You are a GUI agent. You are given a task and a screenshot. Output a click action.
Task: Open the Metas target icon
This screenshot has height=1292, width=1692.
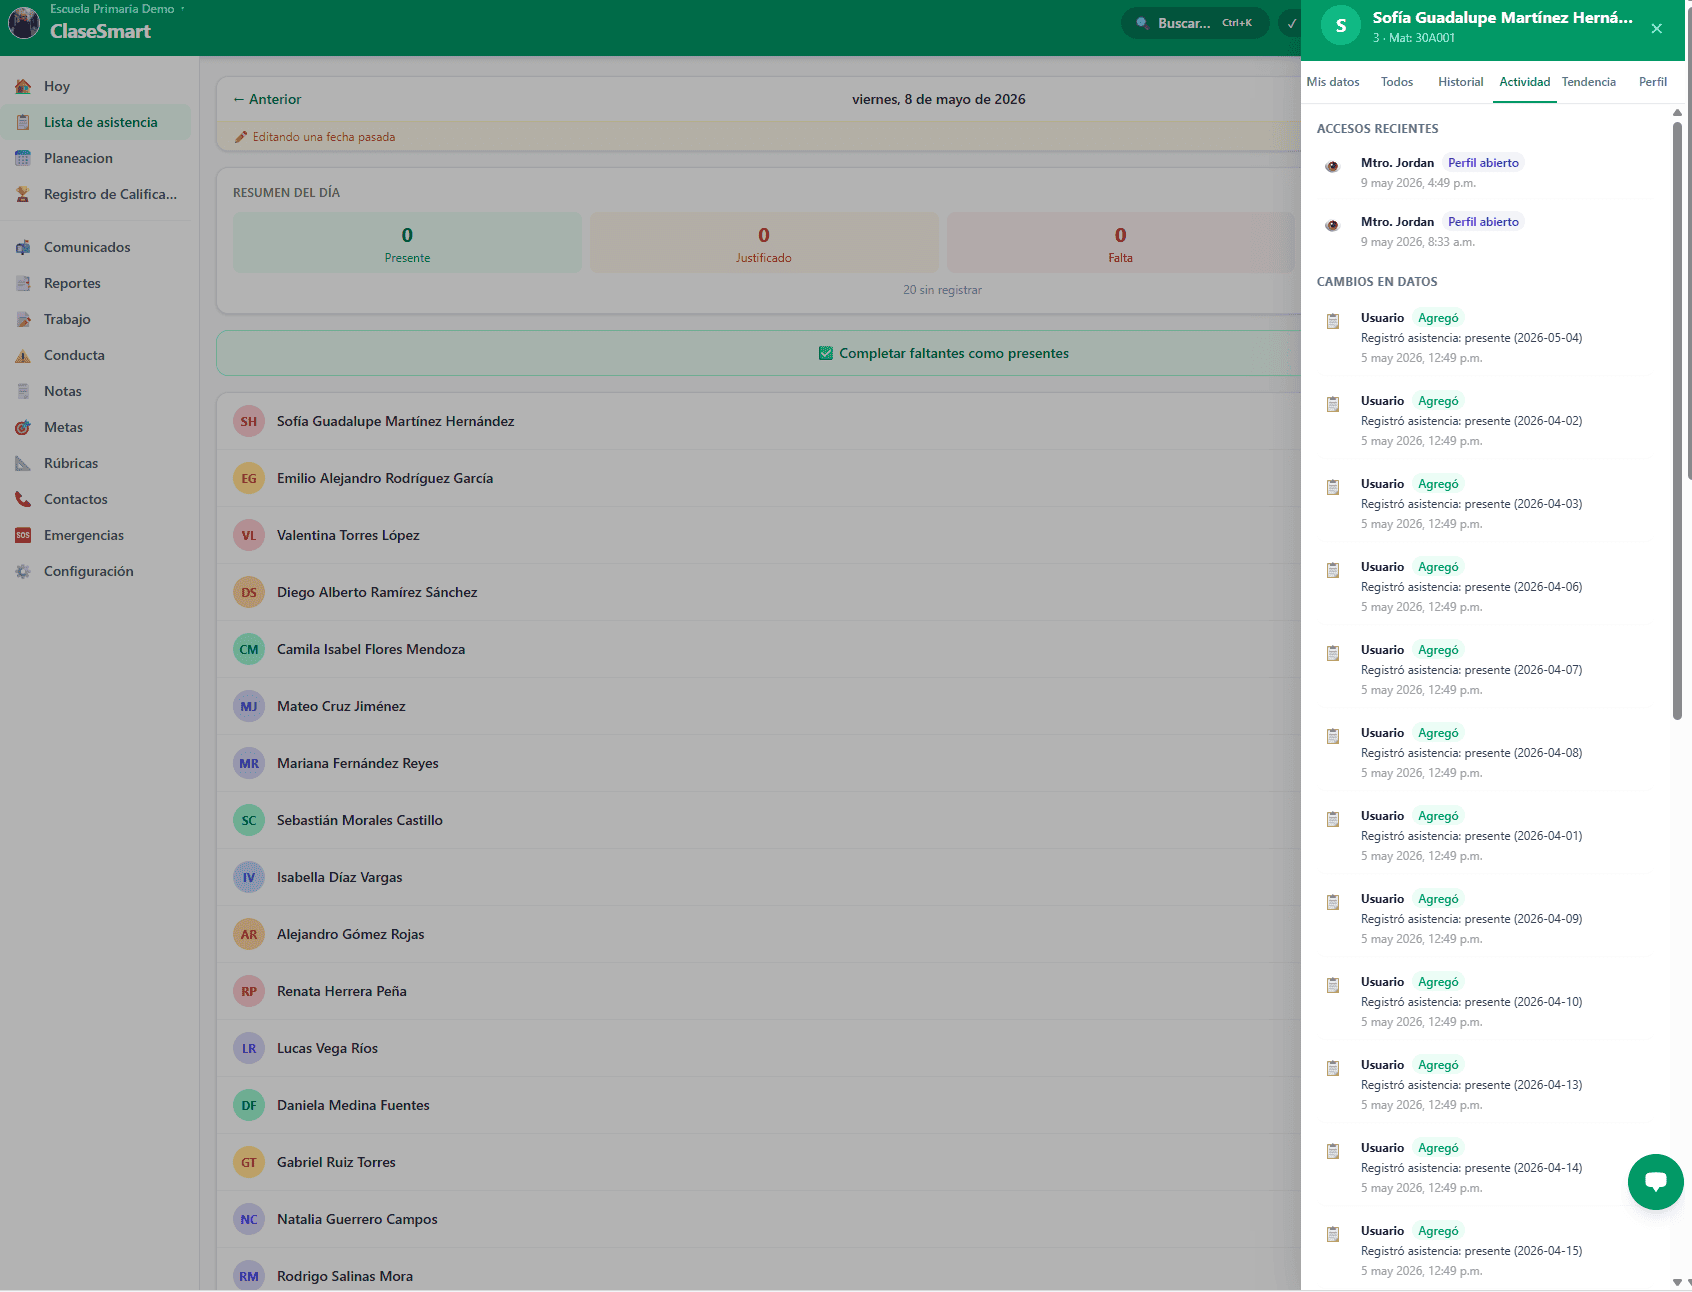tap(23, 427)
